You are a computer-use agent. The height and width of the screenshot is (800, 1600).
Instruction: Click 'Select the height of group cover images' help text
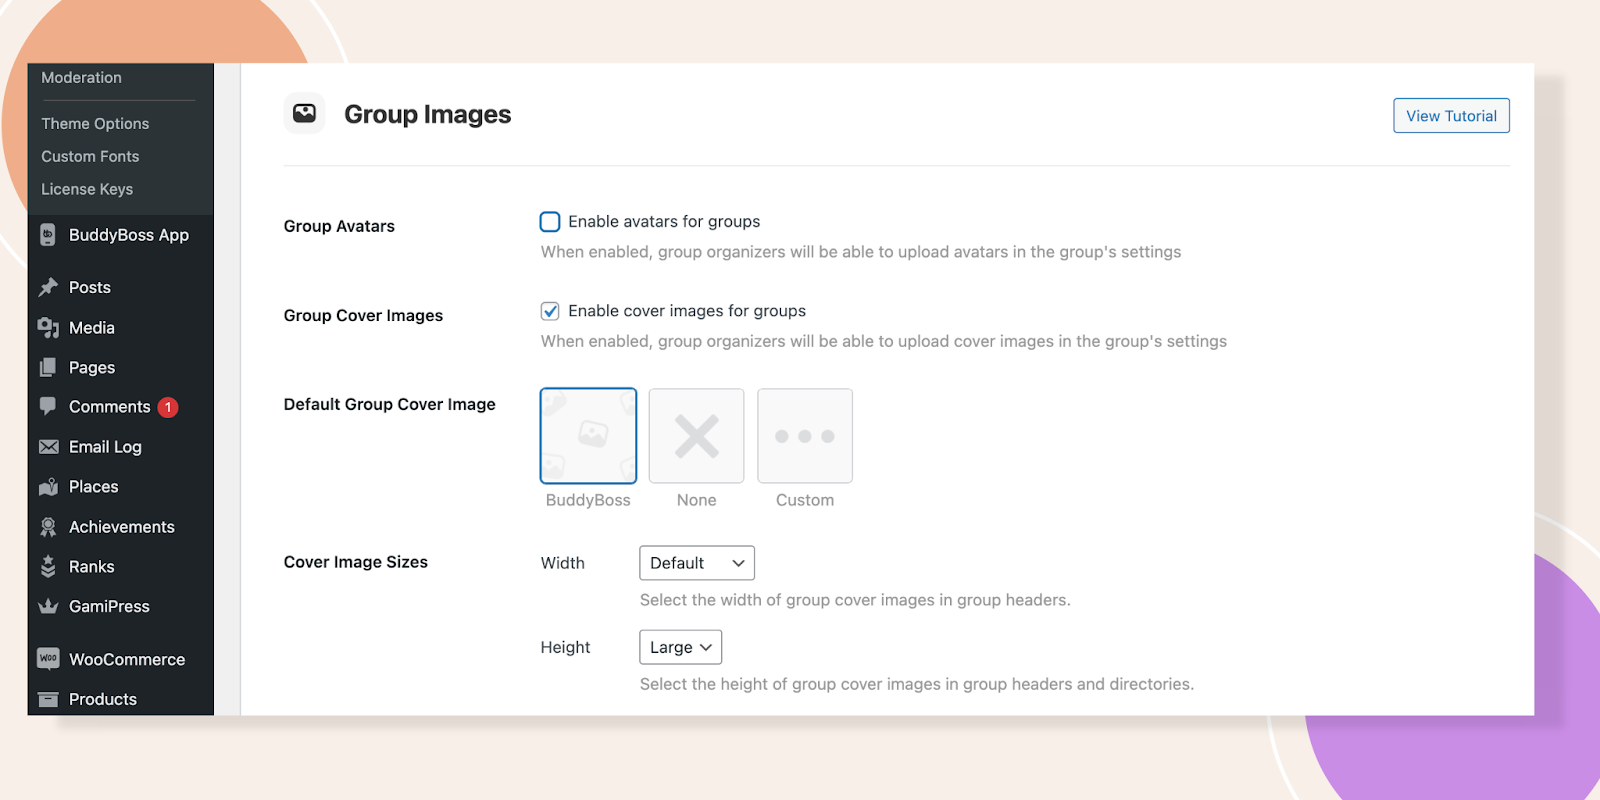click(x=917, y=684)
